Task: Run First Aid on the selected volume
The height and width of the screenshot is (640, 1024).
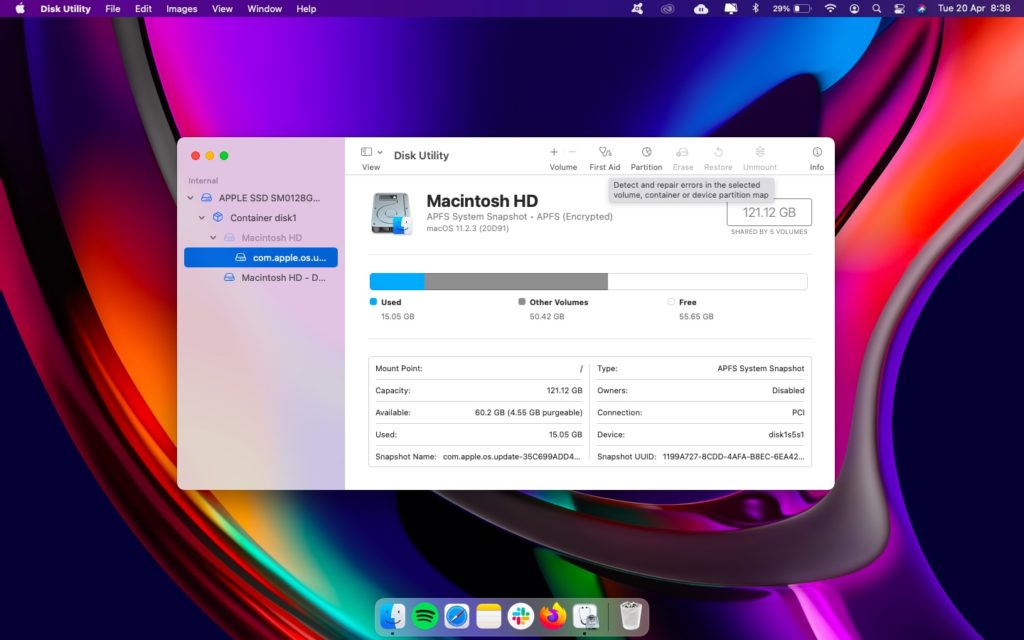Action: 605,155
